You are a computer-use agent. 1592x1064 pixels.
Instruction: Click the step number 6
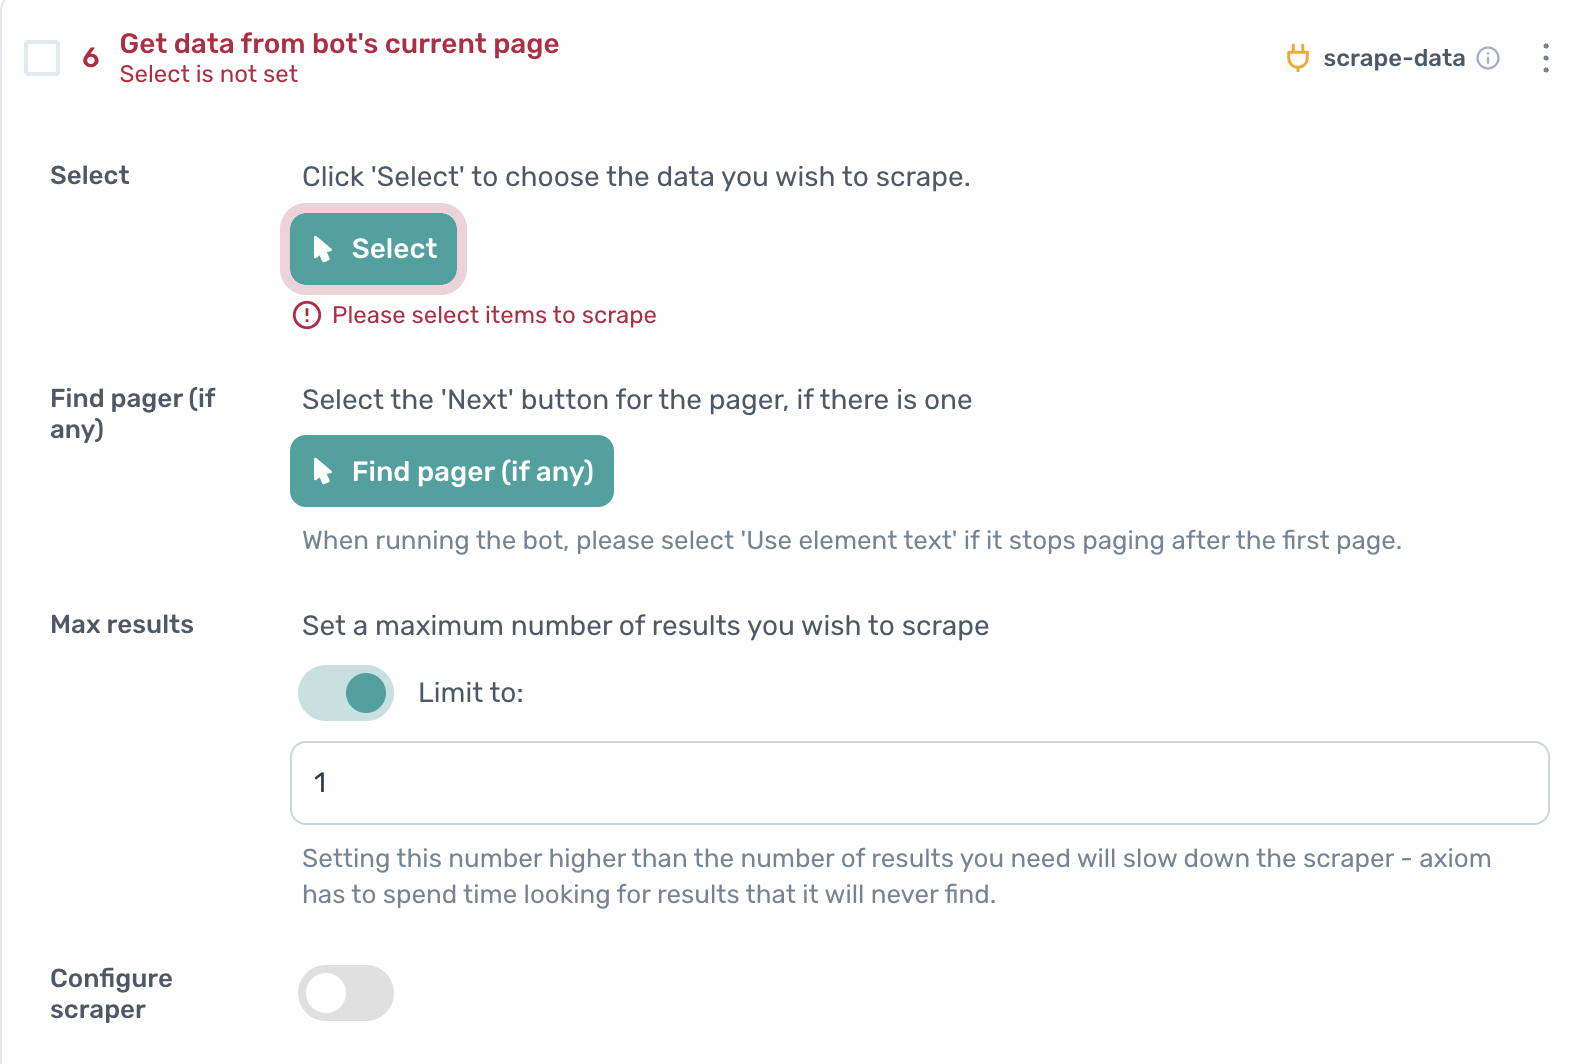(90, 58)
